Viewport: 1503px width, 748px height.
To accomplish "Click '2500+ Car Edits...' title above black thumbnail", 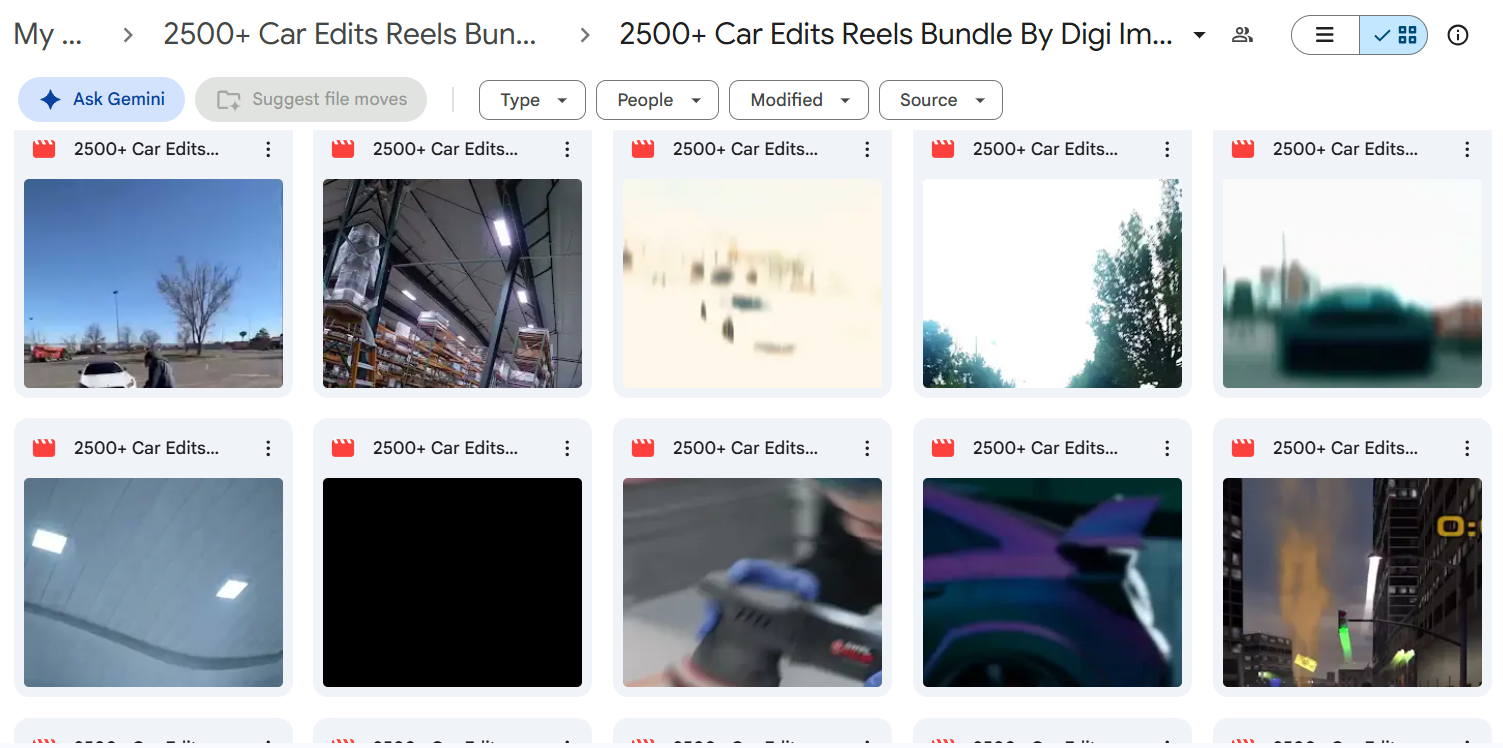I will [446, 448].
